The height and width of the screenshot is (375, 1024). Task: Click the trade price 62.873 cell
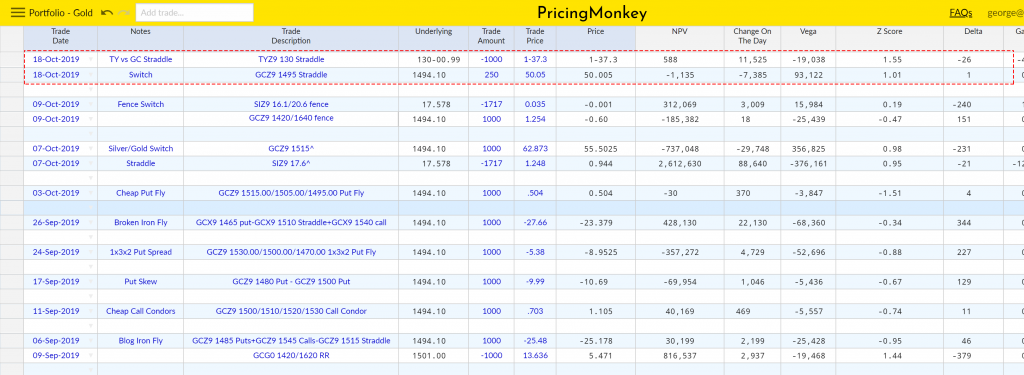point(534,149)
